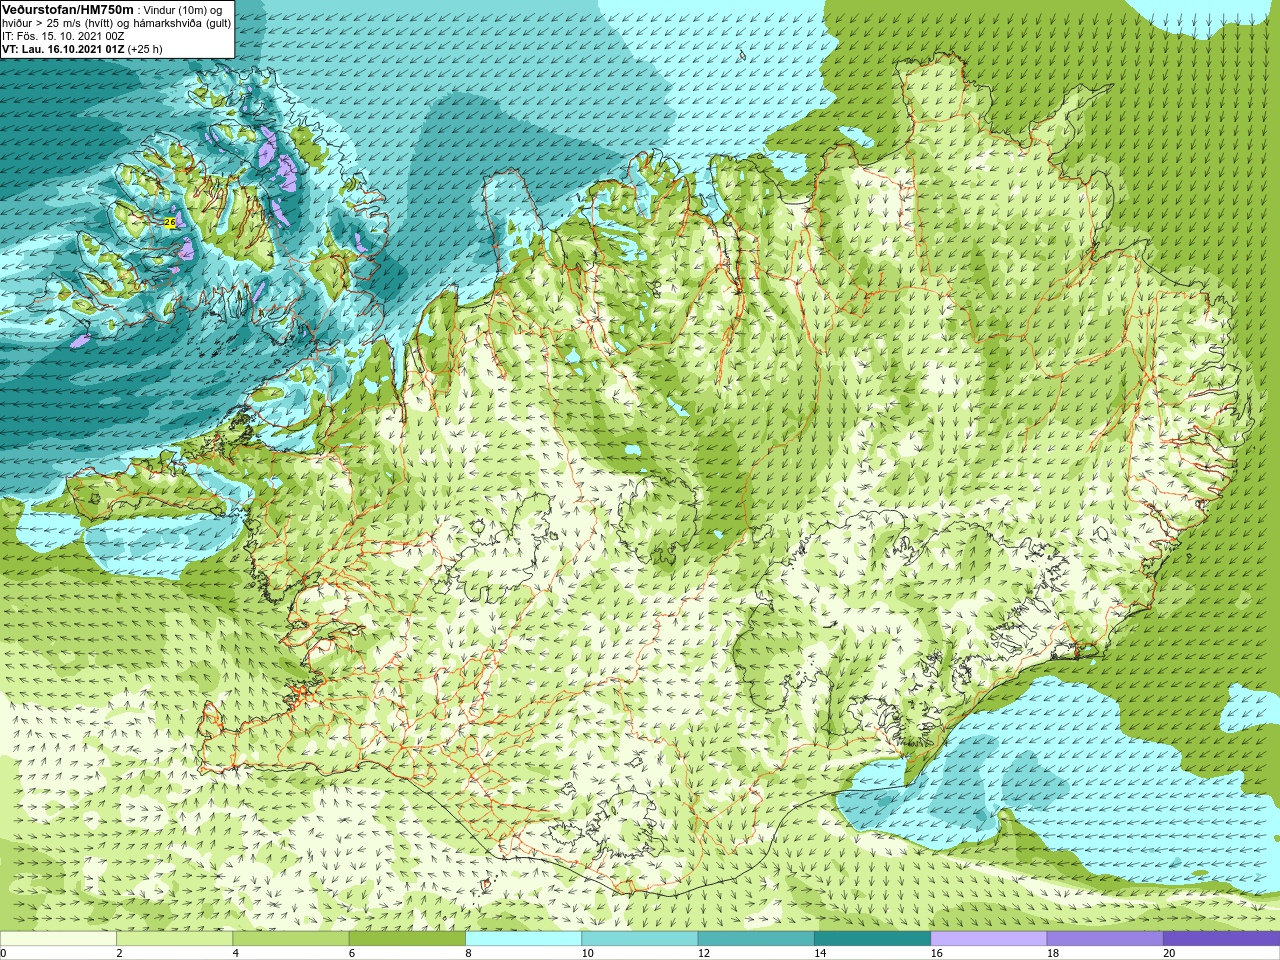The height and width of the screenshot is (960, 1280).
Task: Click the legend scale label 0
Action: [4, 953]
